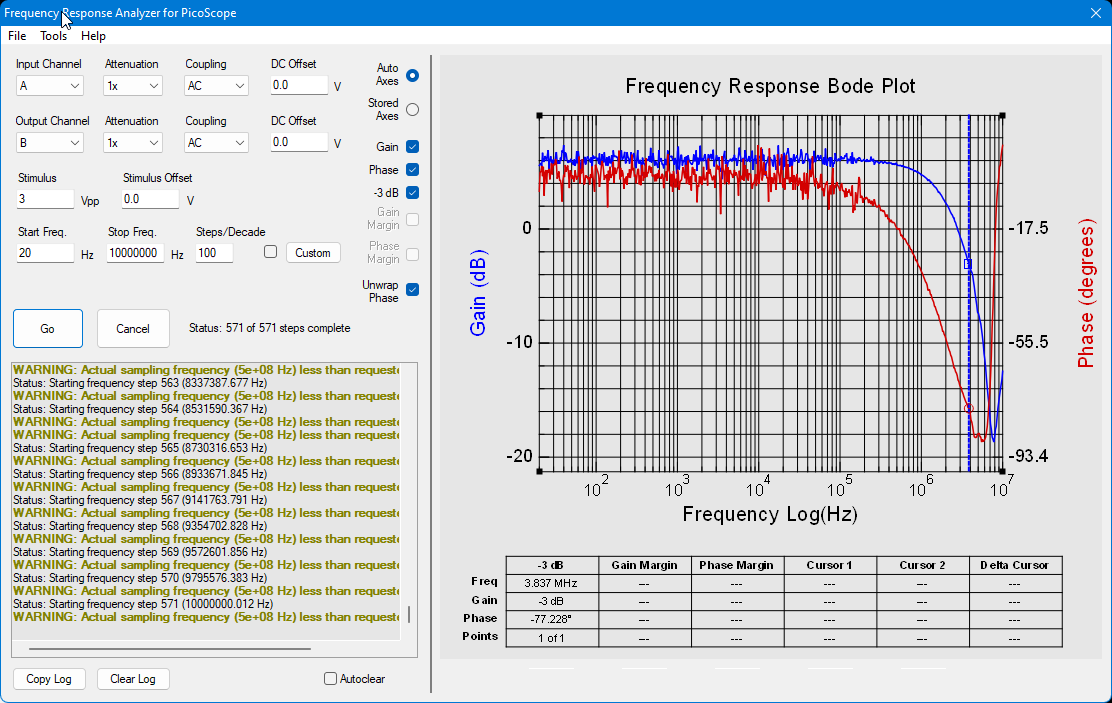Click the Copy Log button

pos(49,679)
